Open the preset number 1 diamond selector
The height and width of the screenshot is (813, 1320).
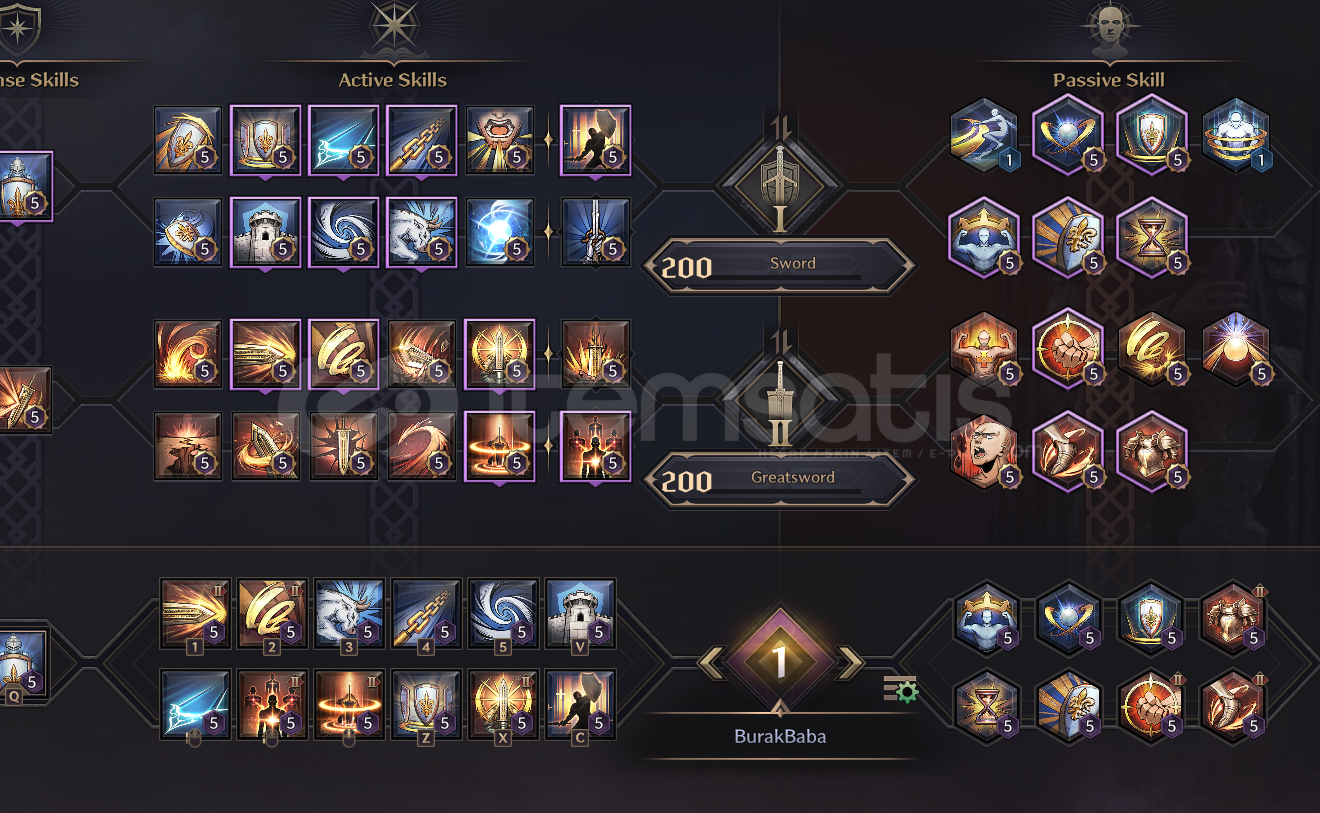tap(780, 661)
